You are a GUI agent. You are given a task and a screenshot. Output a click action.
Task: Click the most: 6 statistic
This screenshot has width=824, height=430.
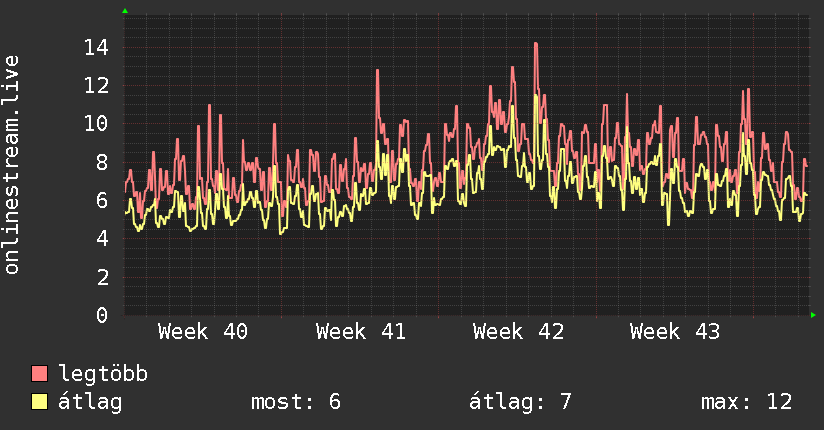pyautogui.click(x=296, y=402)
